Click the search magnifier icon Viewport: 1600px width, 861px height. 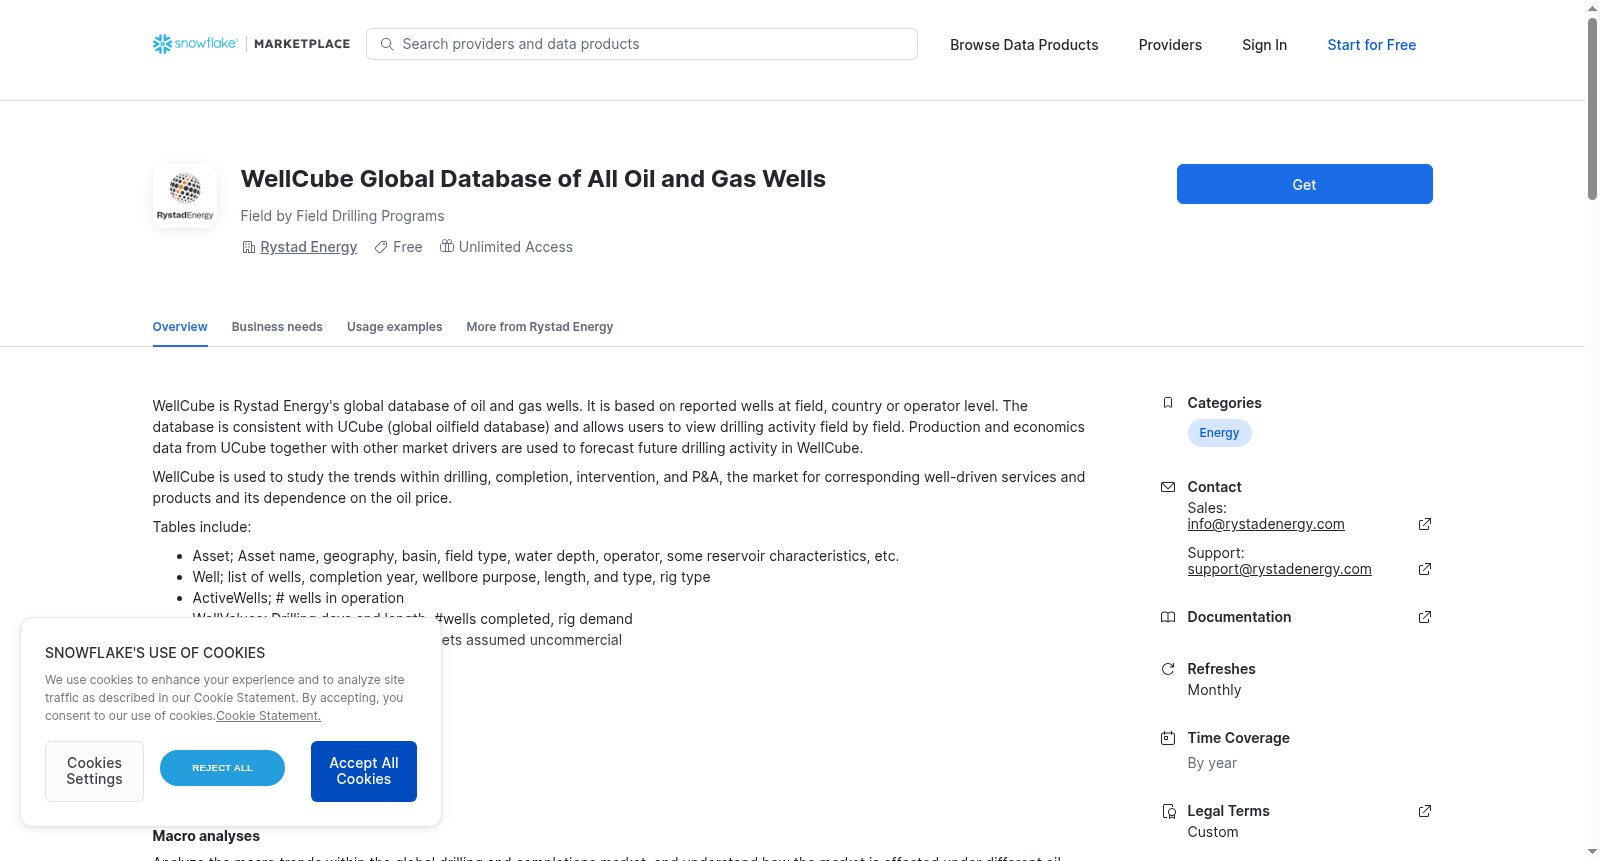[387, 44]
